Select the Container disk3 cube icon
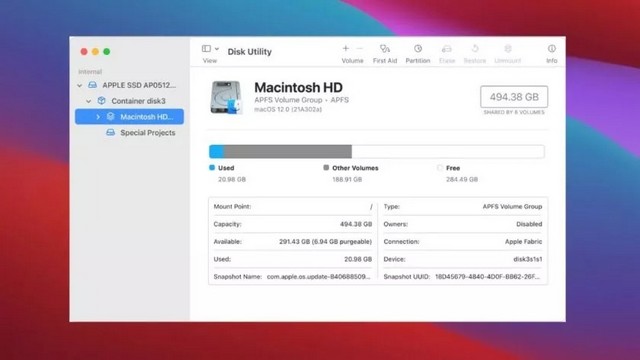Viewport: 640px width, 360px height. [102, 100]
